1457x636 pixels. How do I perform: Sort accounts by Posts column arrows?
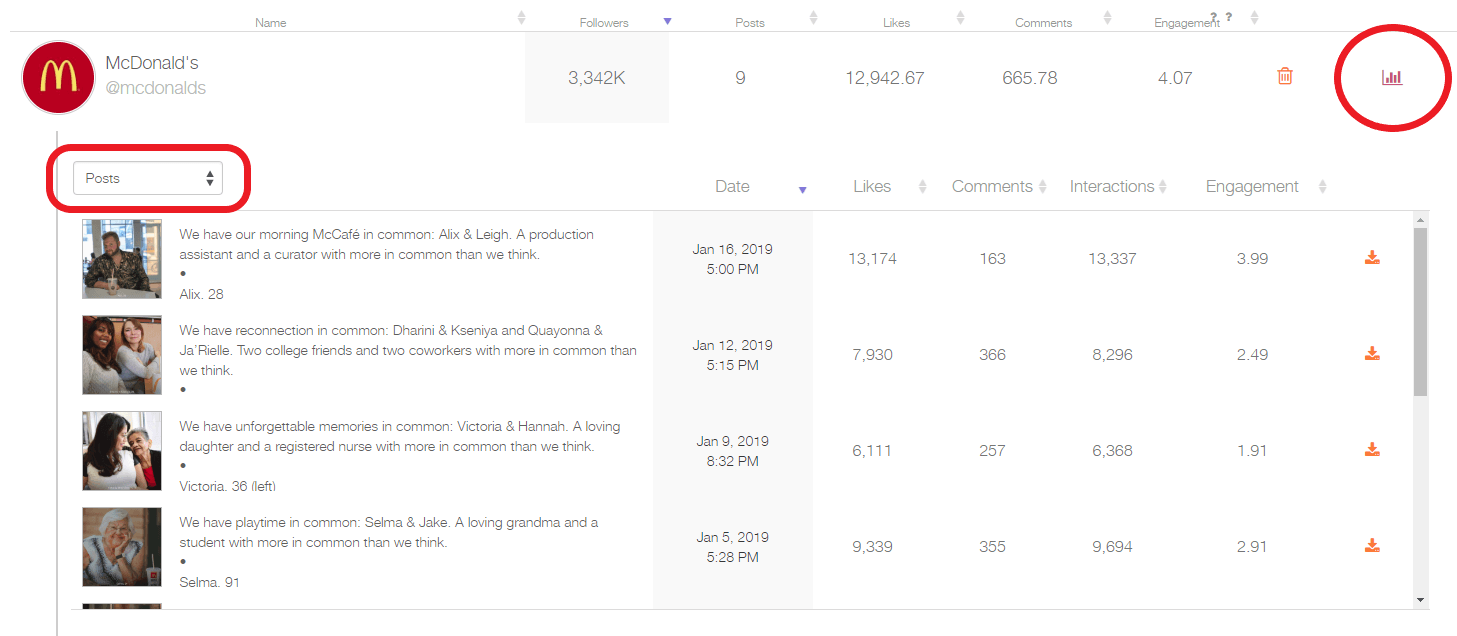813,18
